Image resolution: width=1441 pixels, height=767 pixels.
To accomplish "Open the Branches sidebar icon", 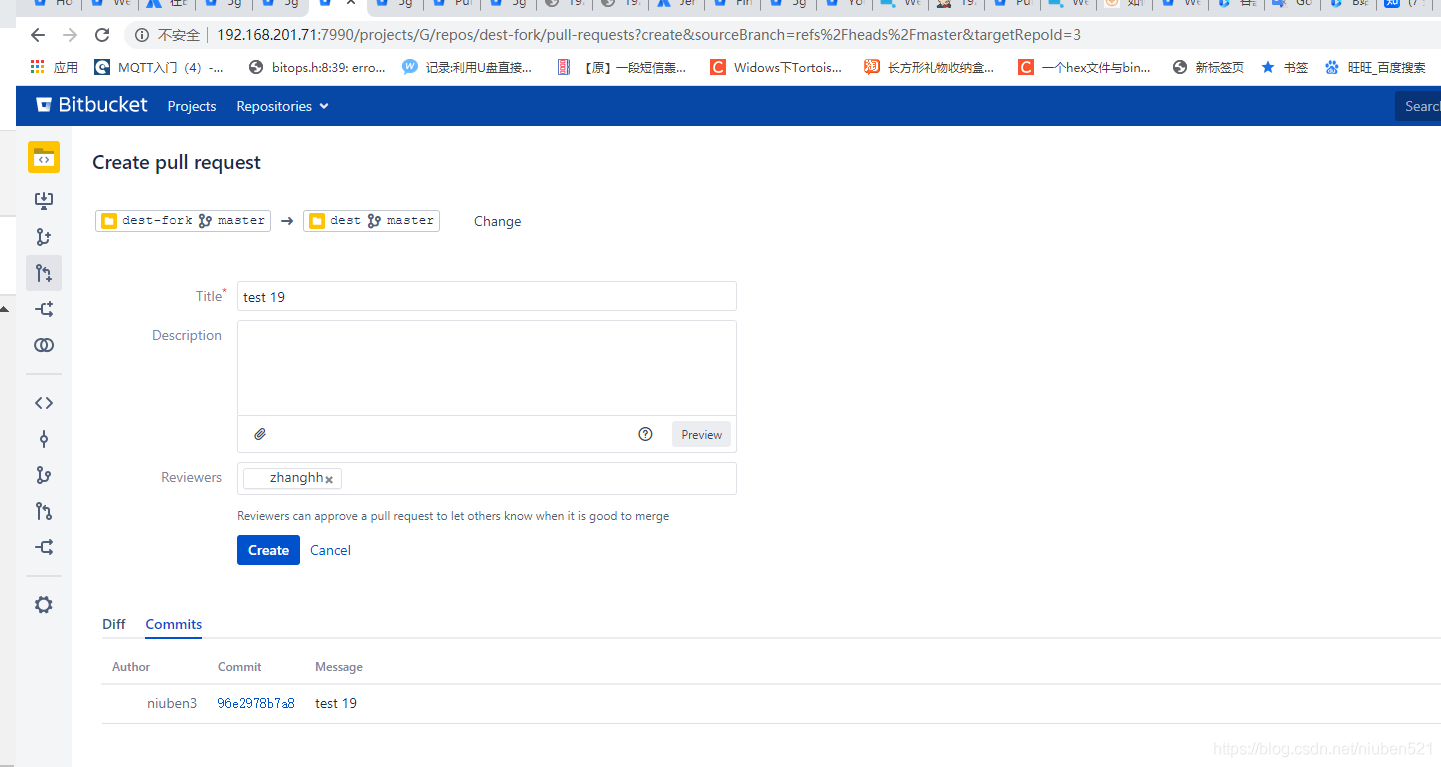I will pyautogui.click(x=44, y=475).
